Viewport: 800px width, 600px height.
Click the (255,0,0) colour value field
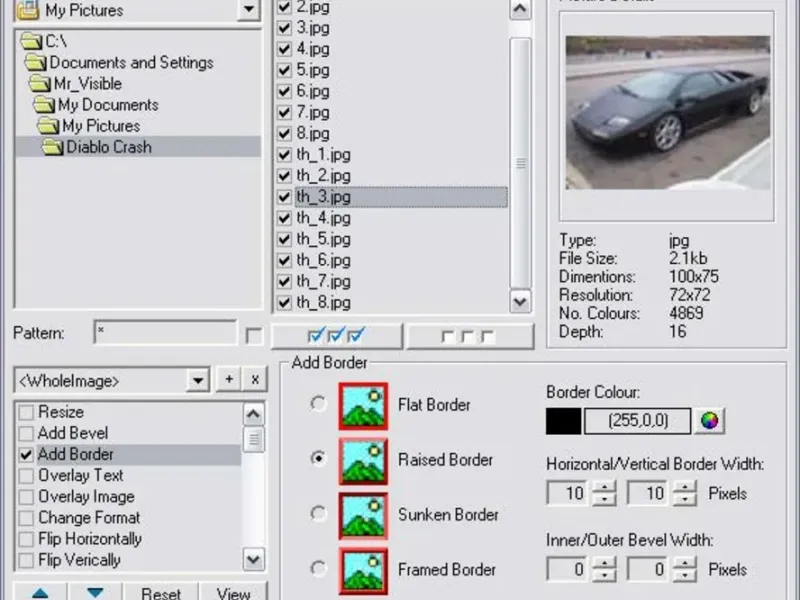[638, 421]
